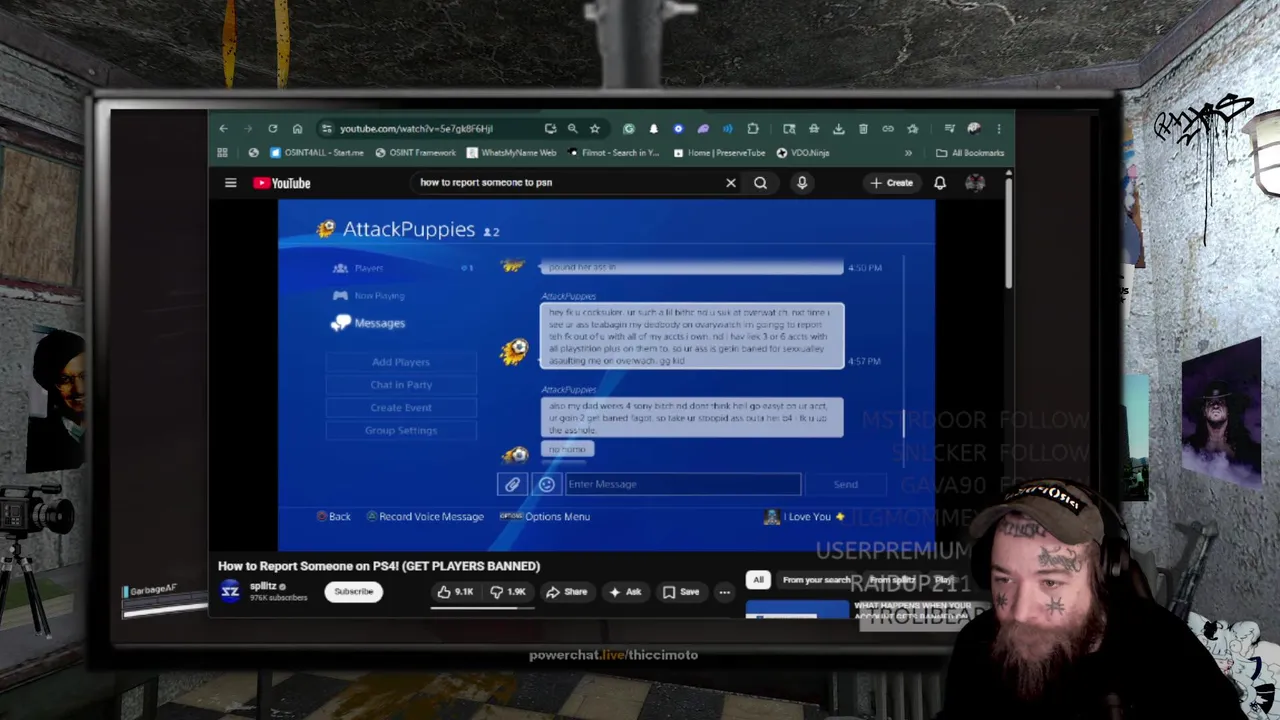Open Home | PreserveTube bookmark
The image size is (1280, 720).
tap(718, 153)
